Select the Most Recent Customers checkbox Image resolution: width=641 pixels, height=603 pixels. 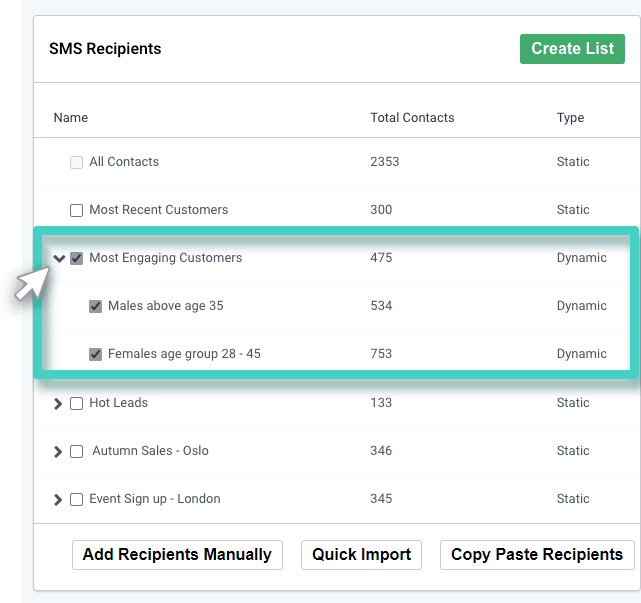[77, 210]
